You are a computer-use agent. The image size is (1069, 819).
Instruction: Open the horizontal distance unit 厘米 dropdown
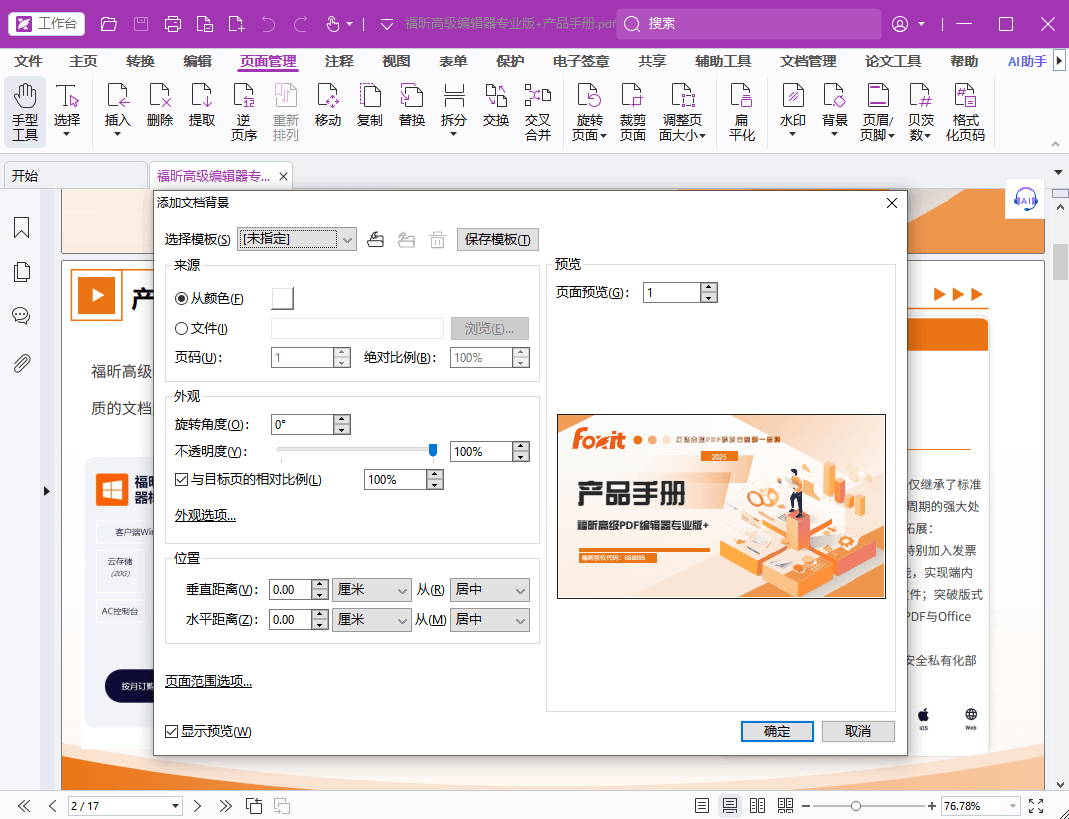point(372,620)
